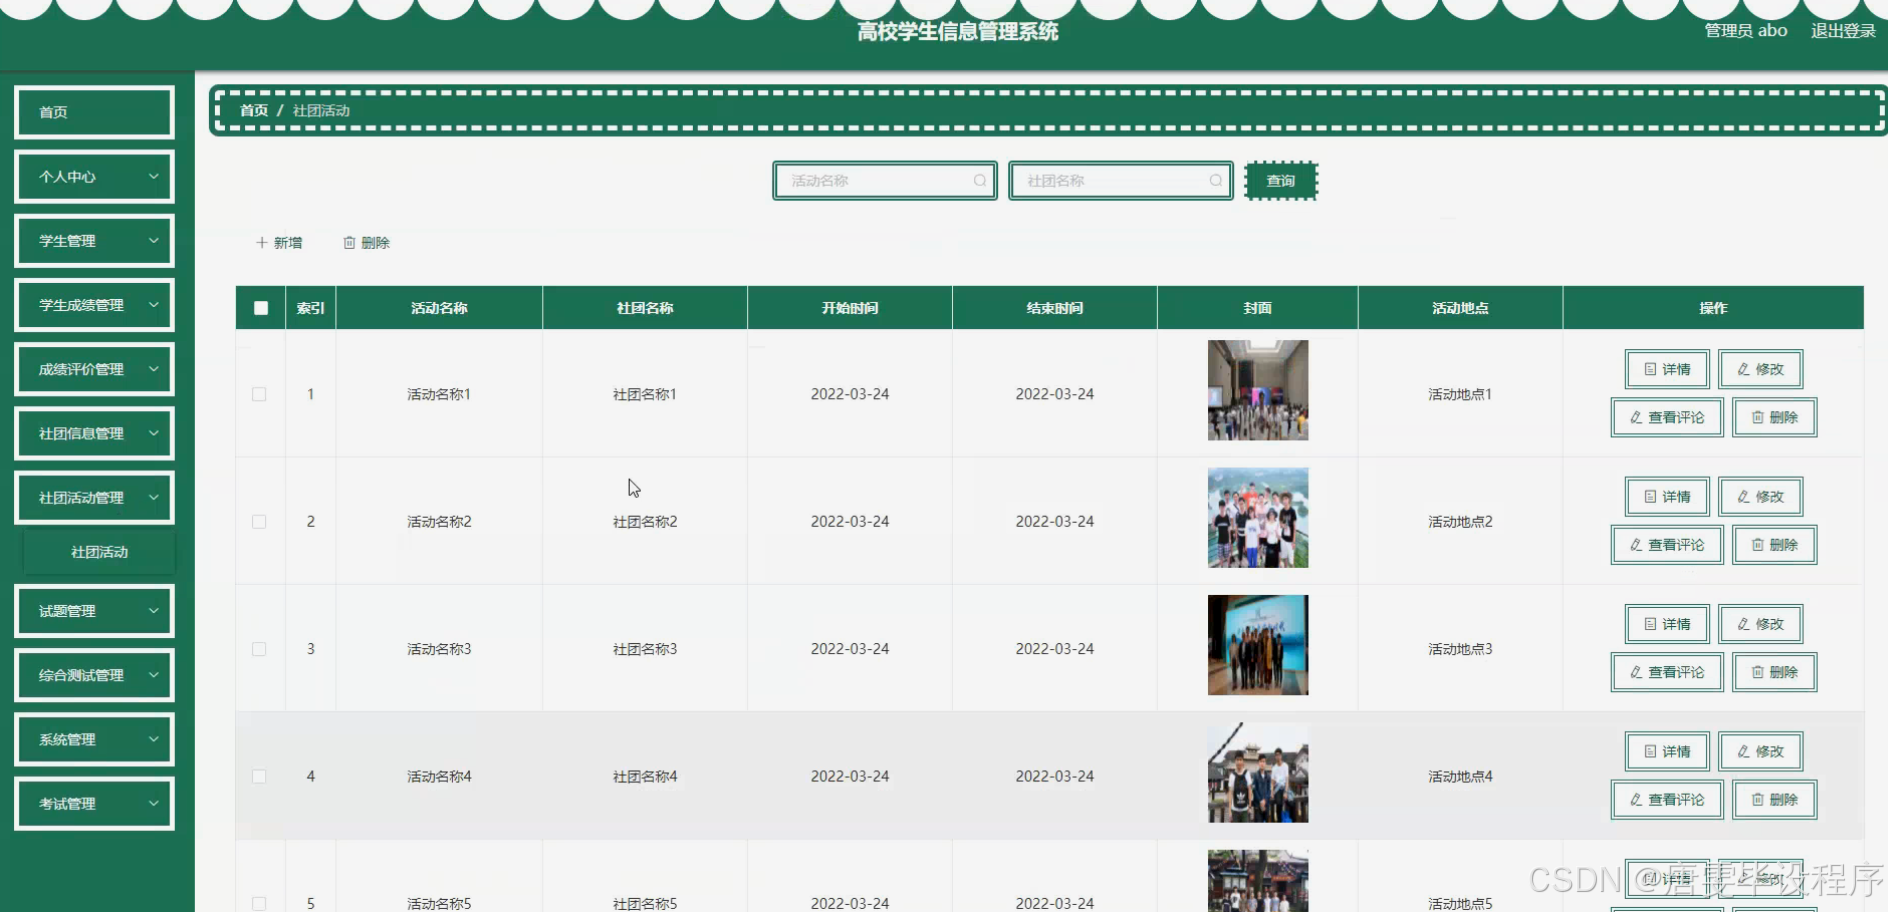
Task: Open 详情 for 活动名称3 row
Action: pos(1667,624)
